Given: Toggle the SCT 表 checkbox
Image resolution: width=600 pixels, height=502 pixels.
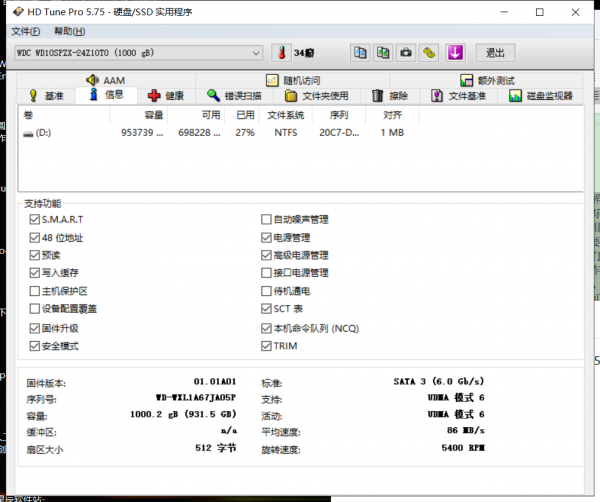Looking at the screenshot, I should pyautogui.click(x=266, y=308).
